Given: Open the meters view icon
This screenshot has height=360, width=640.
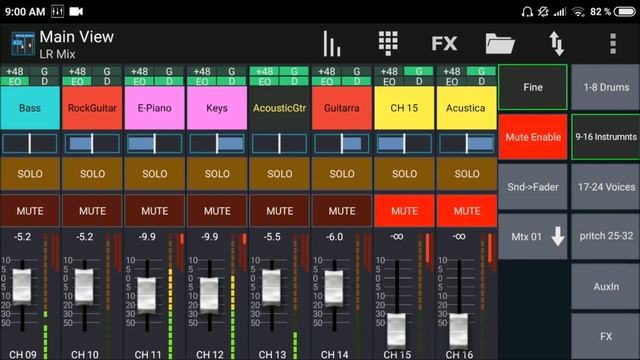Looking at the screenshot, I should [331, 43].
